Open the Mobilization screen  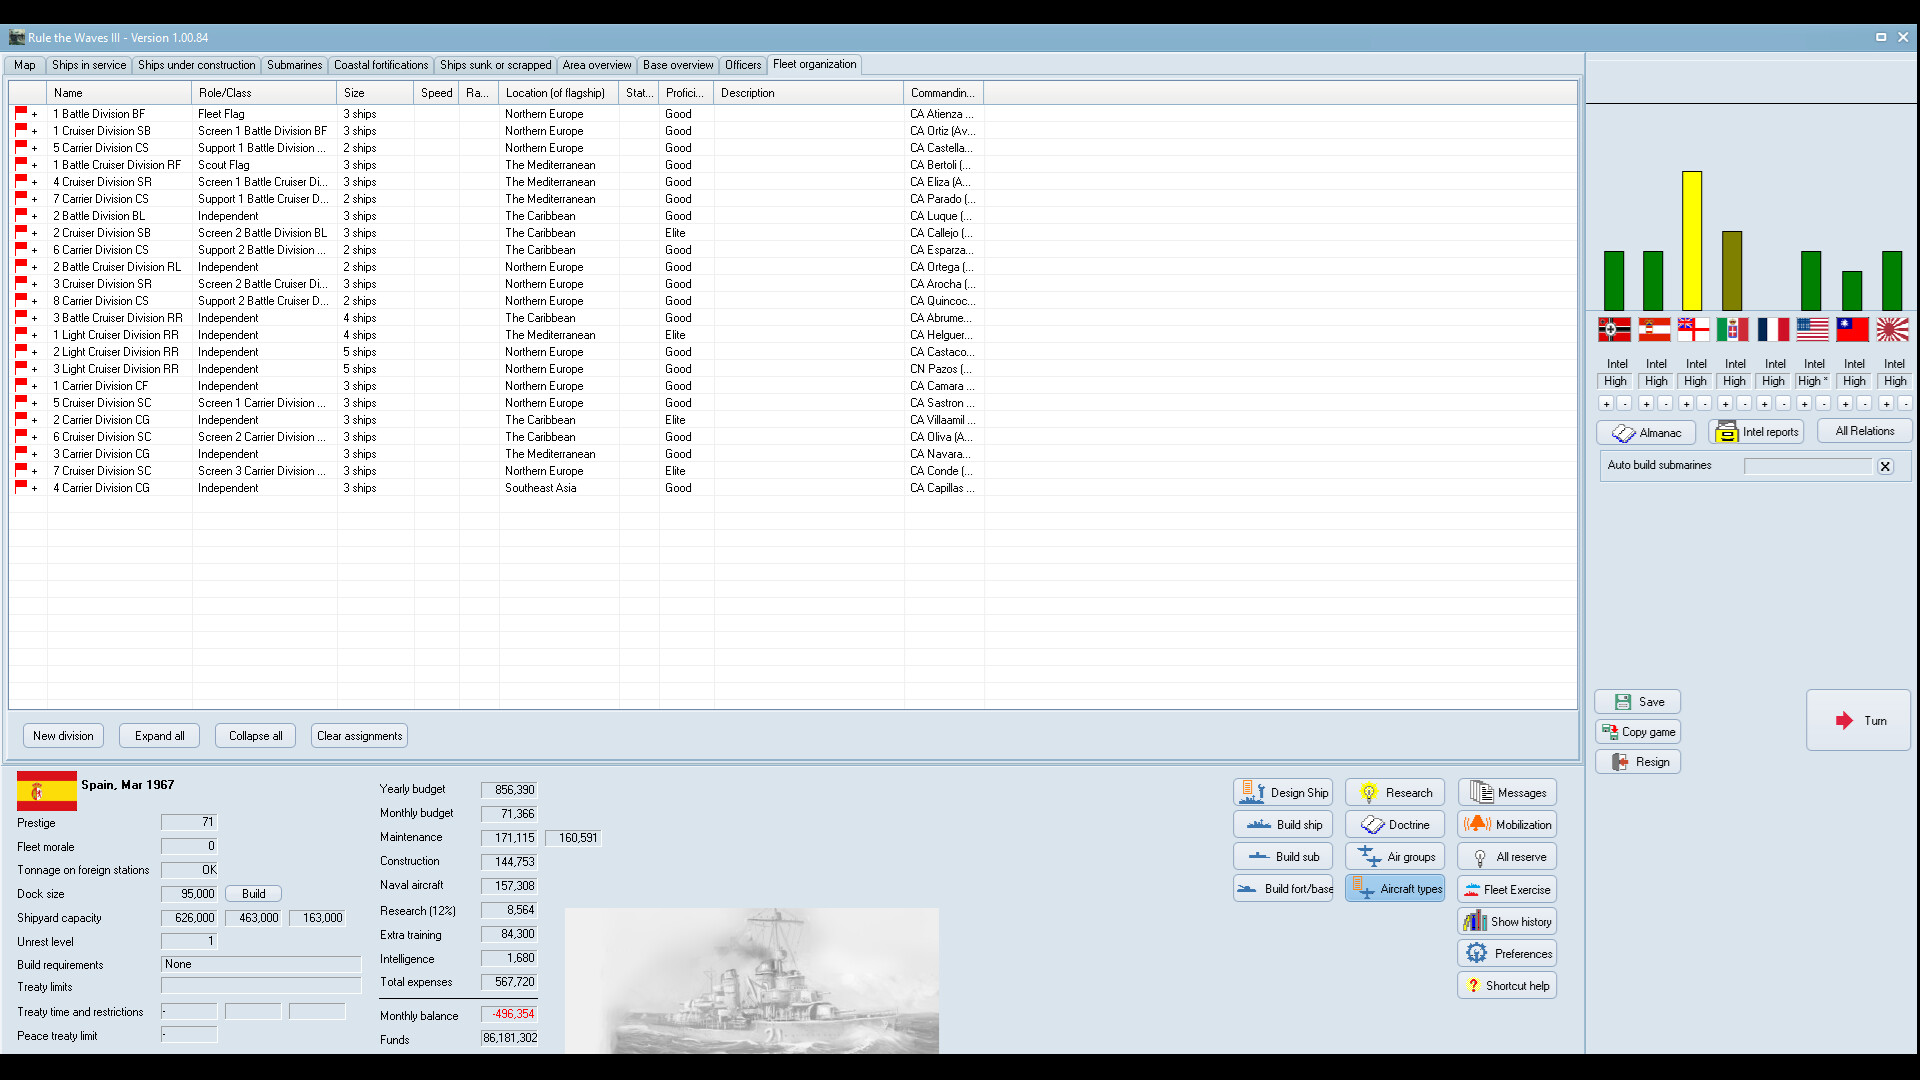(1506, 824)
